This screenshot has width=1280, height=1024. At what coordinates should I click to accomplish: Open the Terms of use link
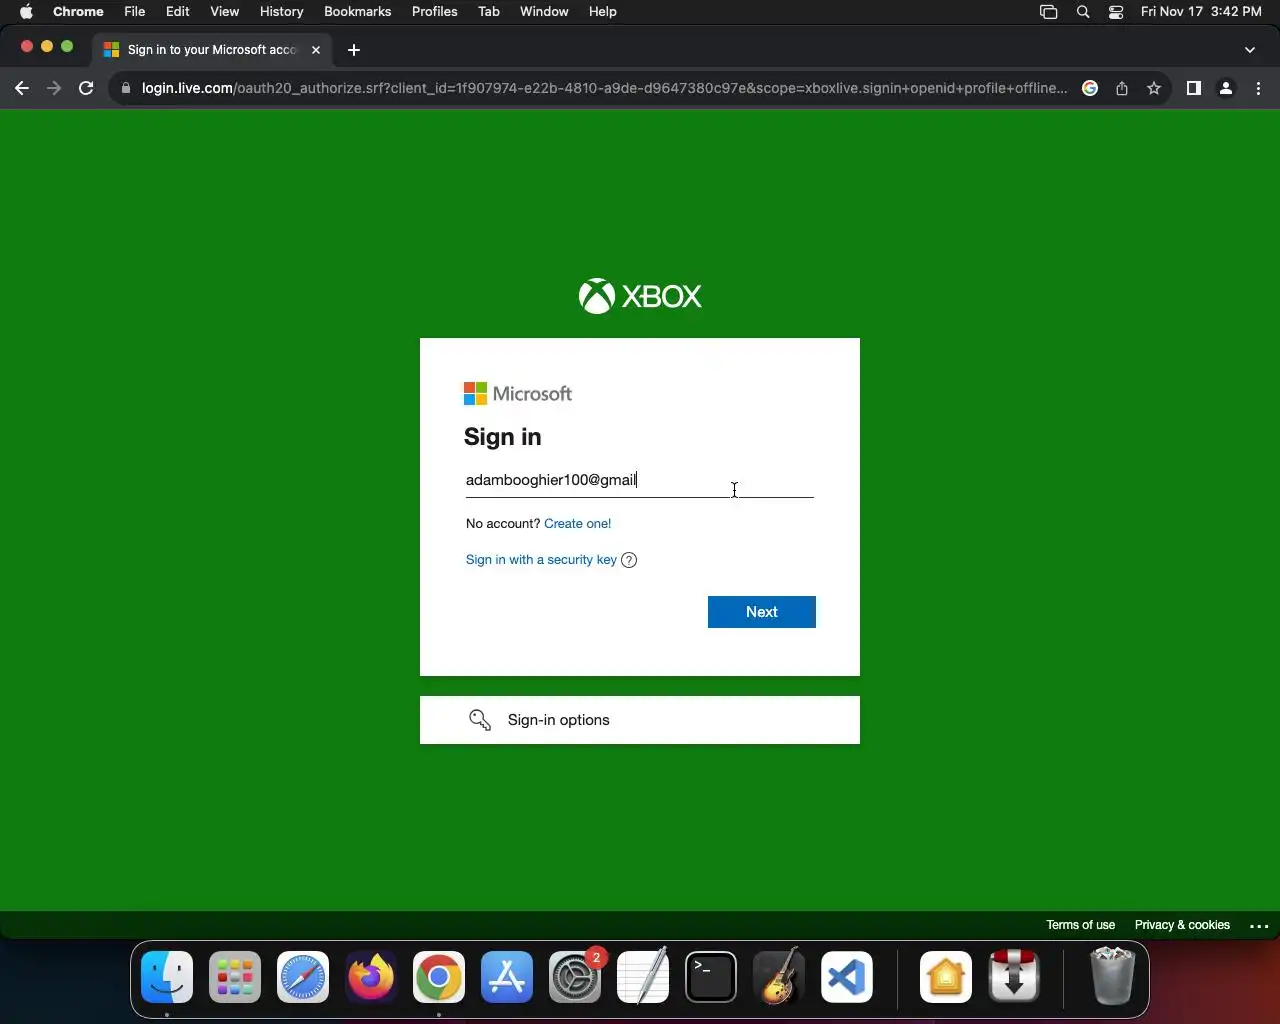pyautogui.click(x=1080, y=925)
